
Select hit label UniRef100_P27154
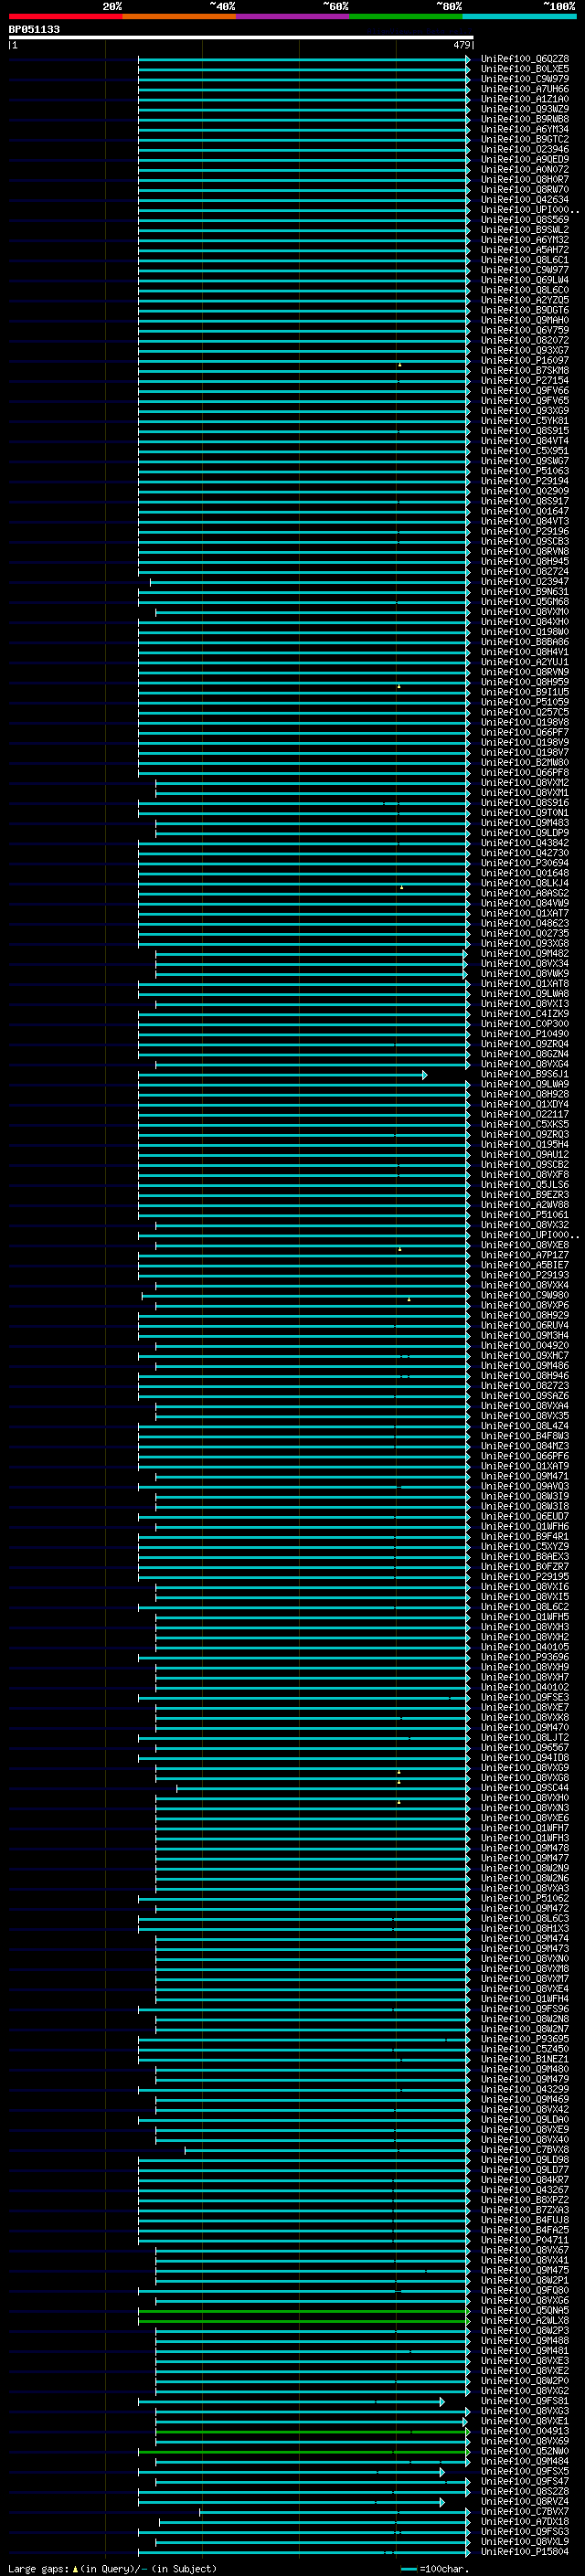tap(525, 380)
